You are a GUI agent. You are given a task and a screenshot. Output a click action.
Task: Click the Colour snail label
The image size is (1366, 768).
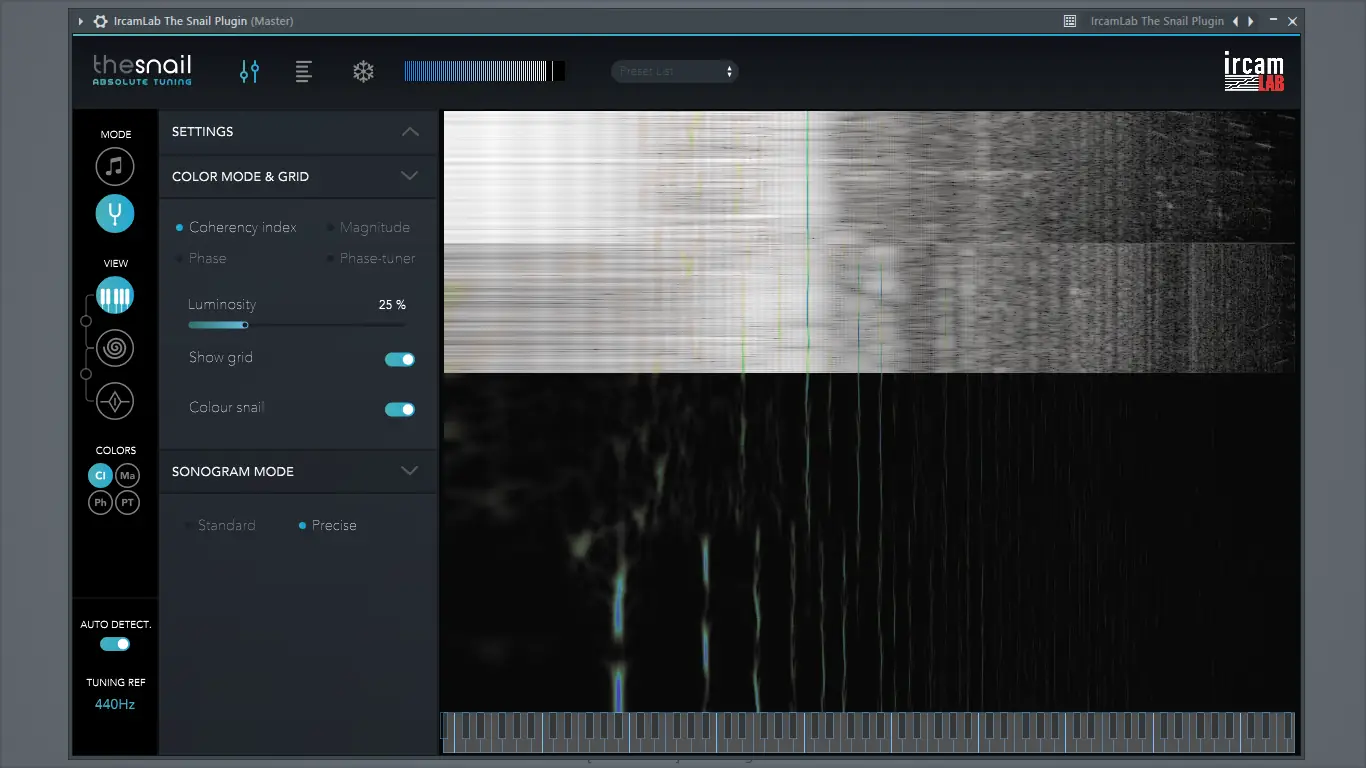[227, 408]
